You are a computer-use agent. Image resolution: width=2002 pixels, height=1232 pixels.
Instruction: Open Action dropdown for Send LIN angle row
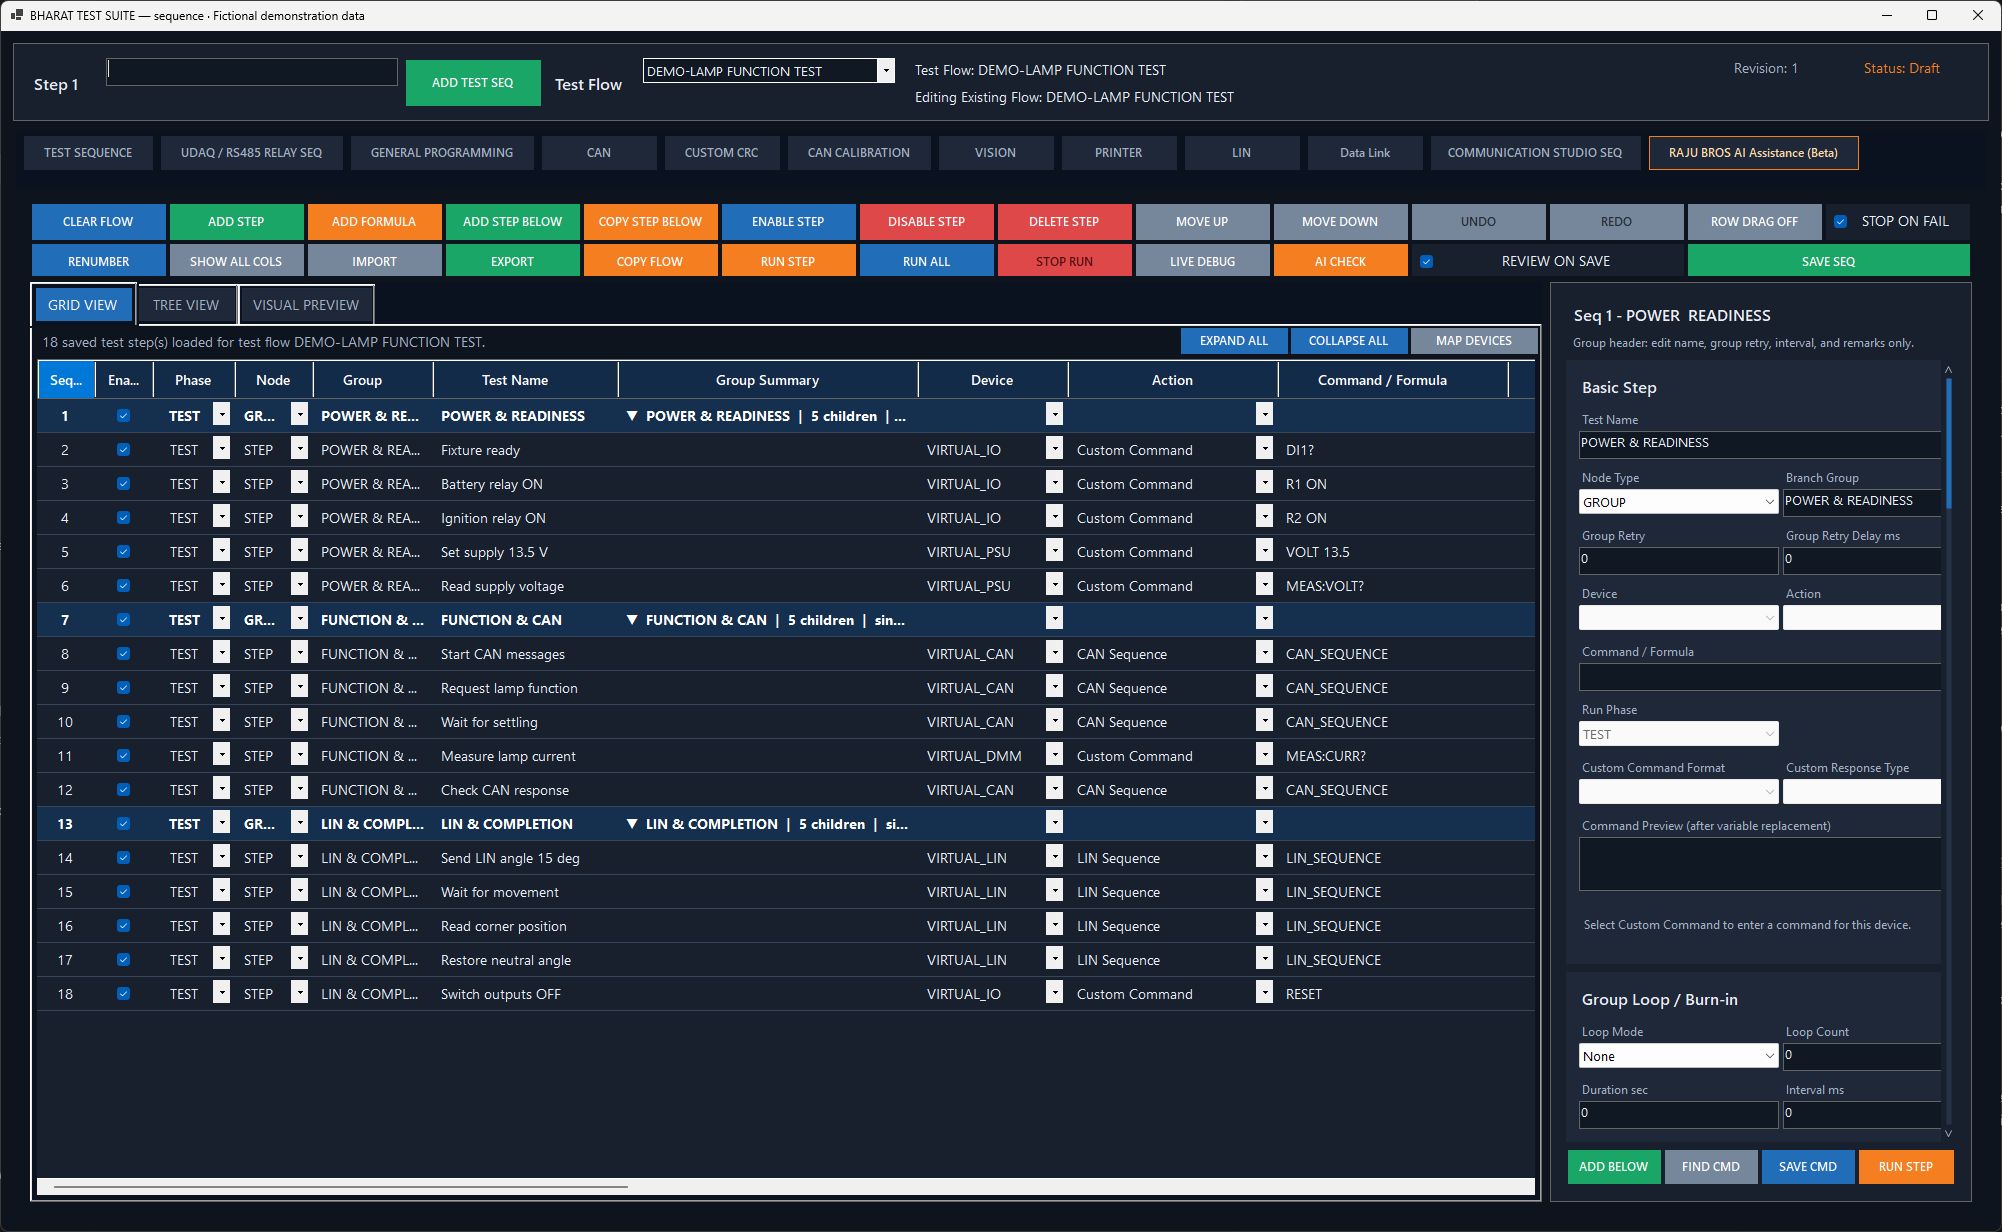tap(1264, 857)
